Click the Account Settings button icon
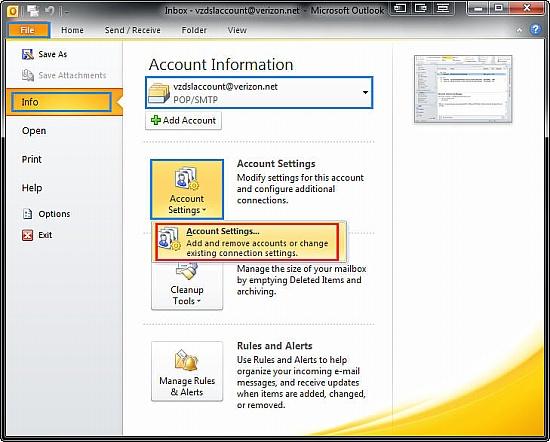The image size is (550, 442). tap(187, 179)
